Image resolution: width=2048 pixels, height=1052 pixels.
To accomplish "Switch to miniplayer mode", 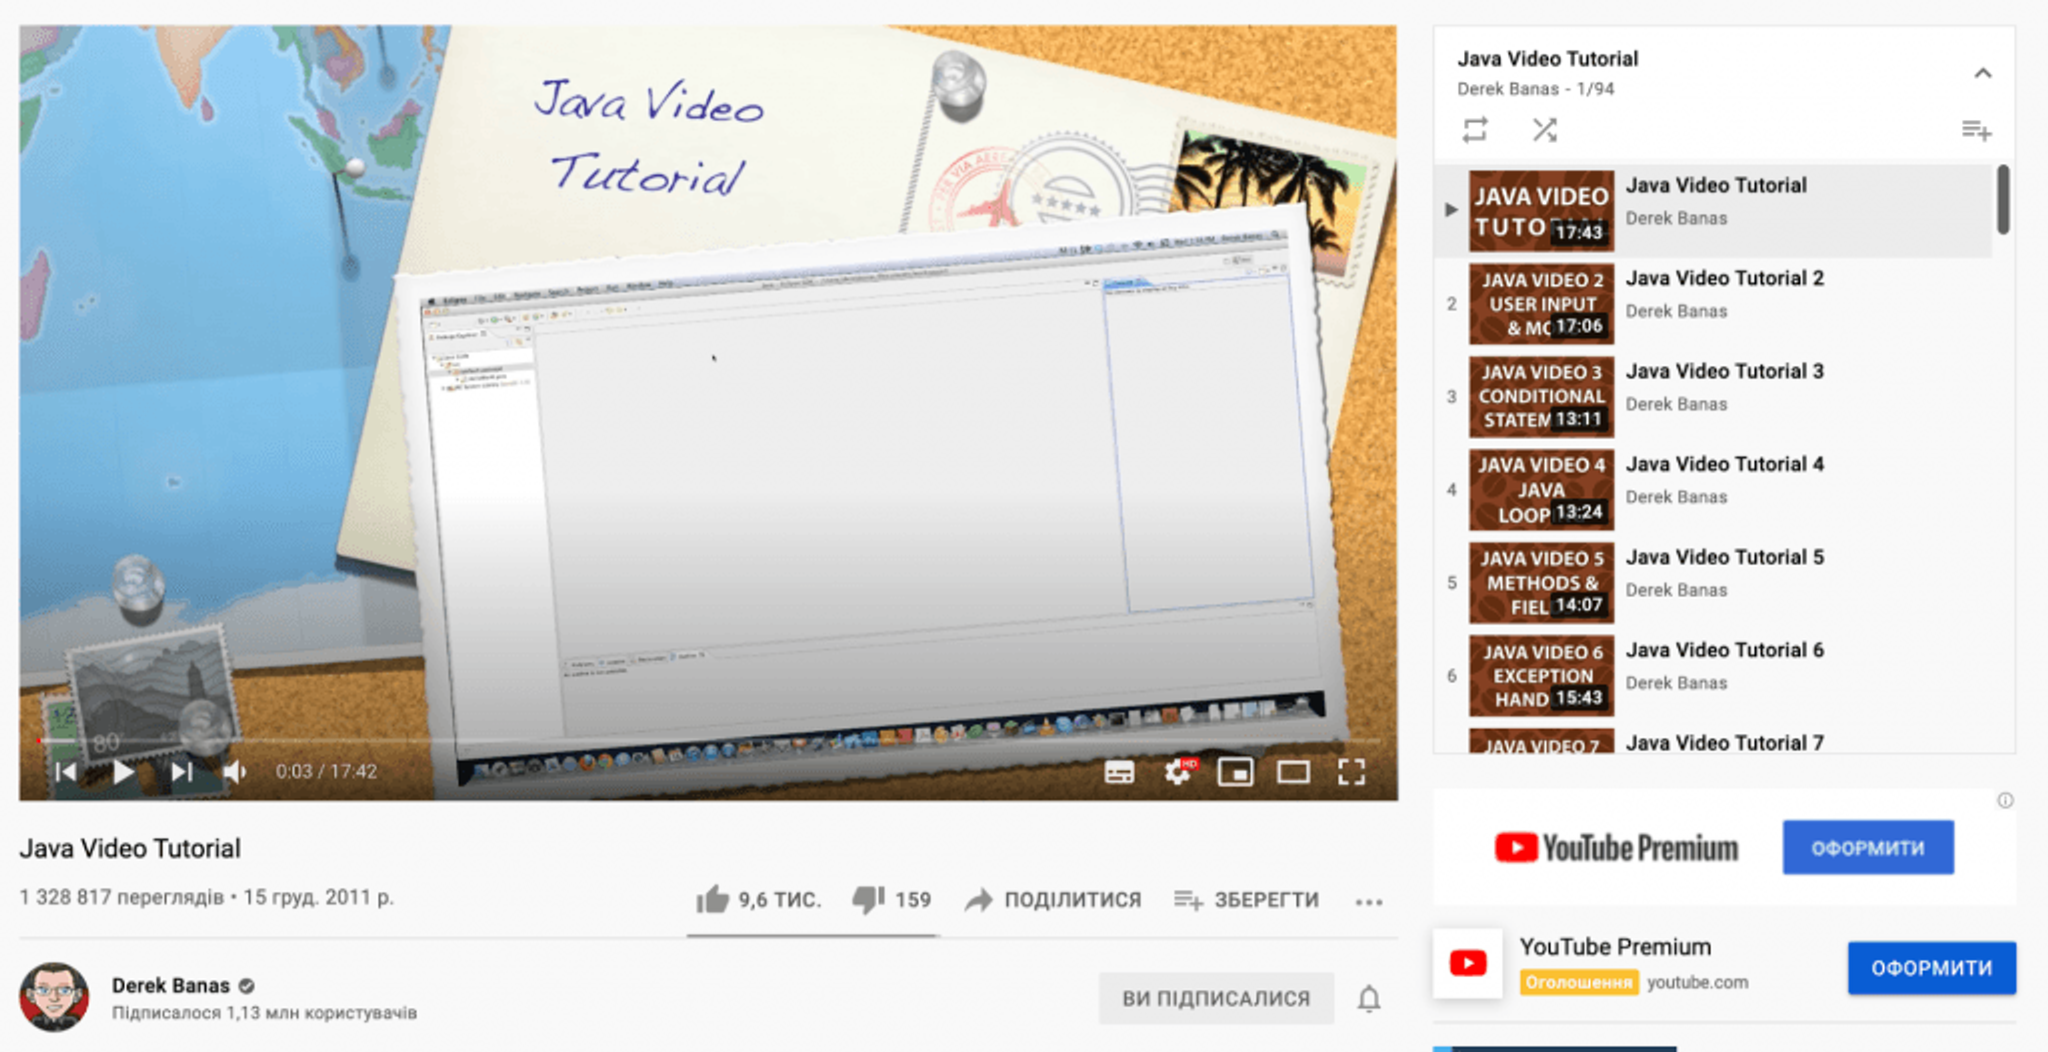I will tap(1235, 772).
